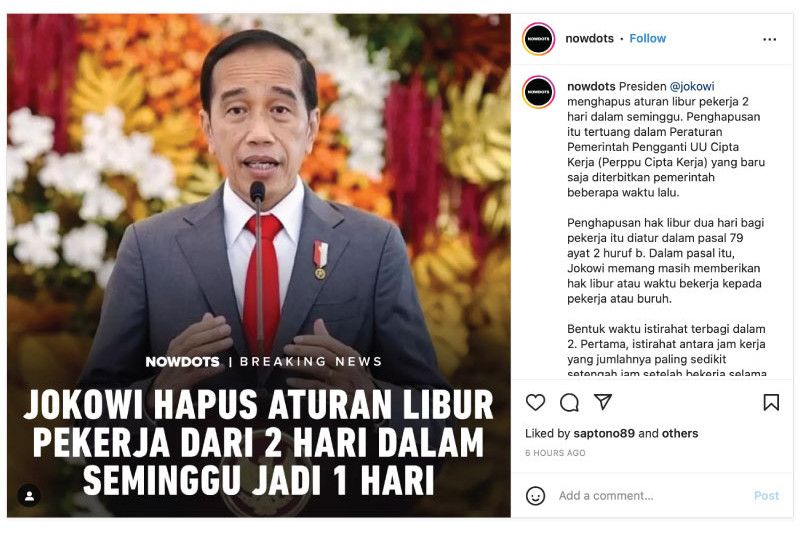This screenshot has height=533, width=800.
Task: Open comments with speech bubble icon
Action: click(569, 402)
